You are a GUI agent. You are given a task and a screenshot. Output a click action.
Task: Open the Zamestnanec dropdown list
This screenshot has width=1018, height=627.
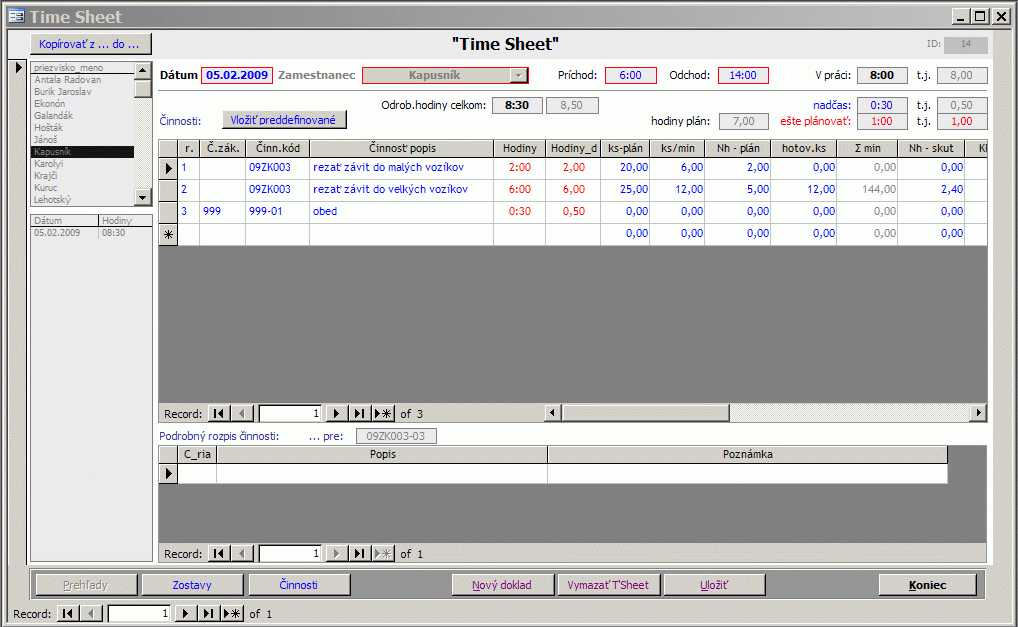tap(518, 75)
